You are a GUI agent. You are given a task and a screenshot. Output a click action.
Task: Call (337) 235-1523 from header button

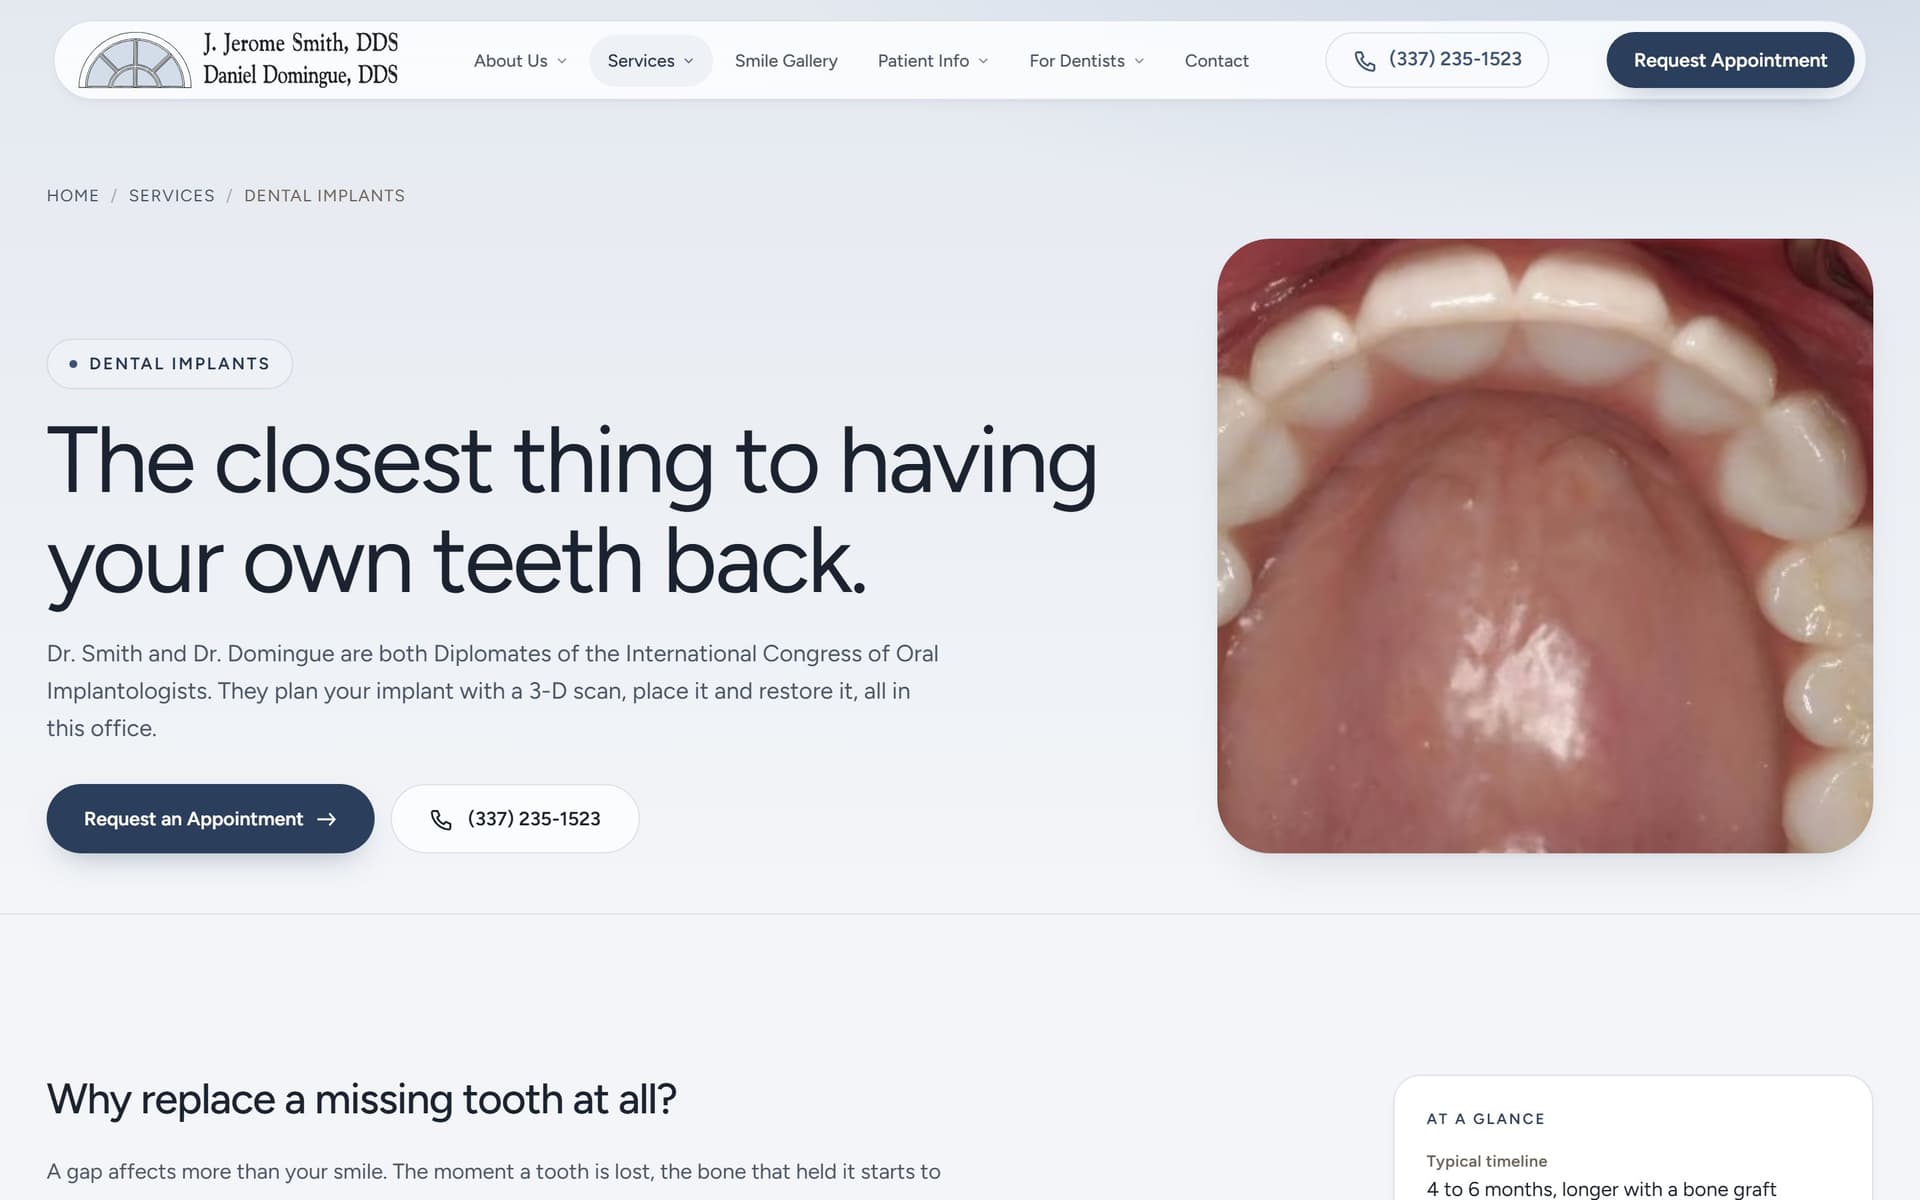click(x=1437, y=60)
